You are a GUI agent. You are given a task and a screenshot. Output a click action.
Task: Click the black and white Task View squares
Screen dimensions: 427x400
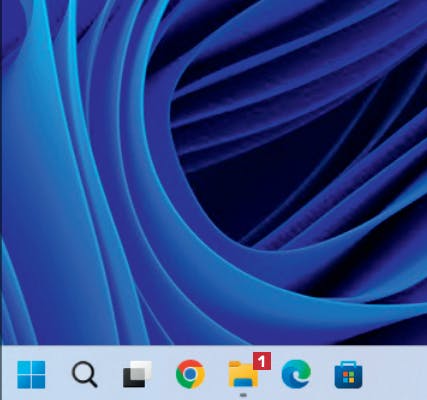[137, 374]
